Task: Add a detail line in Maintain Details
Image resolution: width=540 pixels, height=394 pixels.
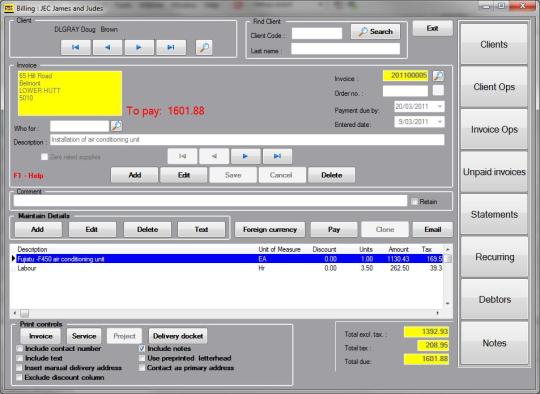Action: tap(38, 229)
